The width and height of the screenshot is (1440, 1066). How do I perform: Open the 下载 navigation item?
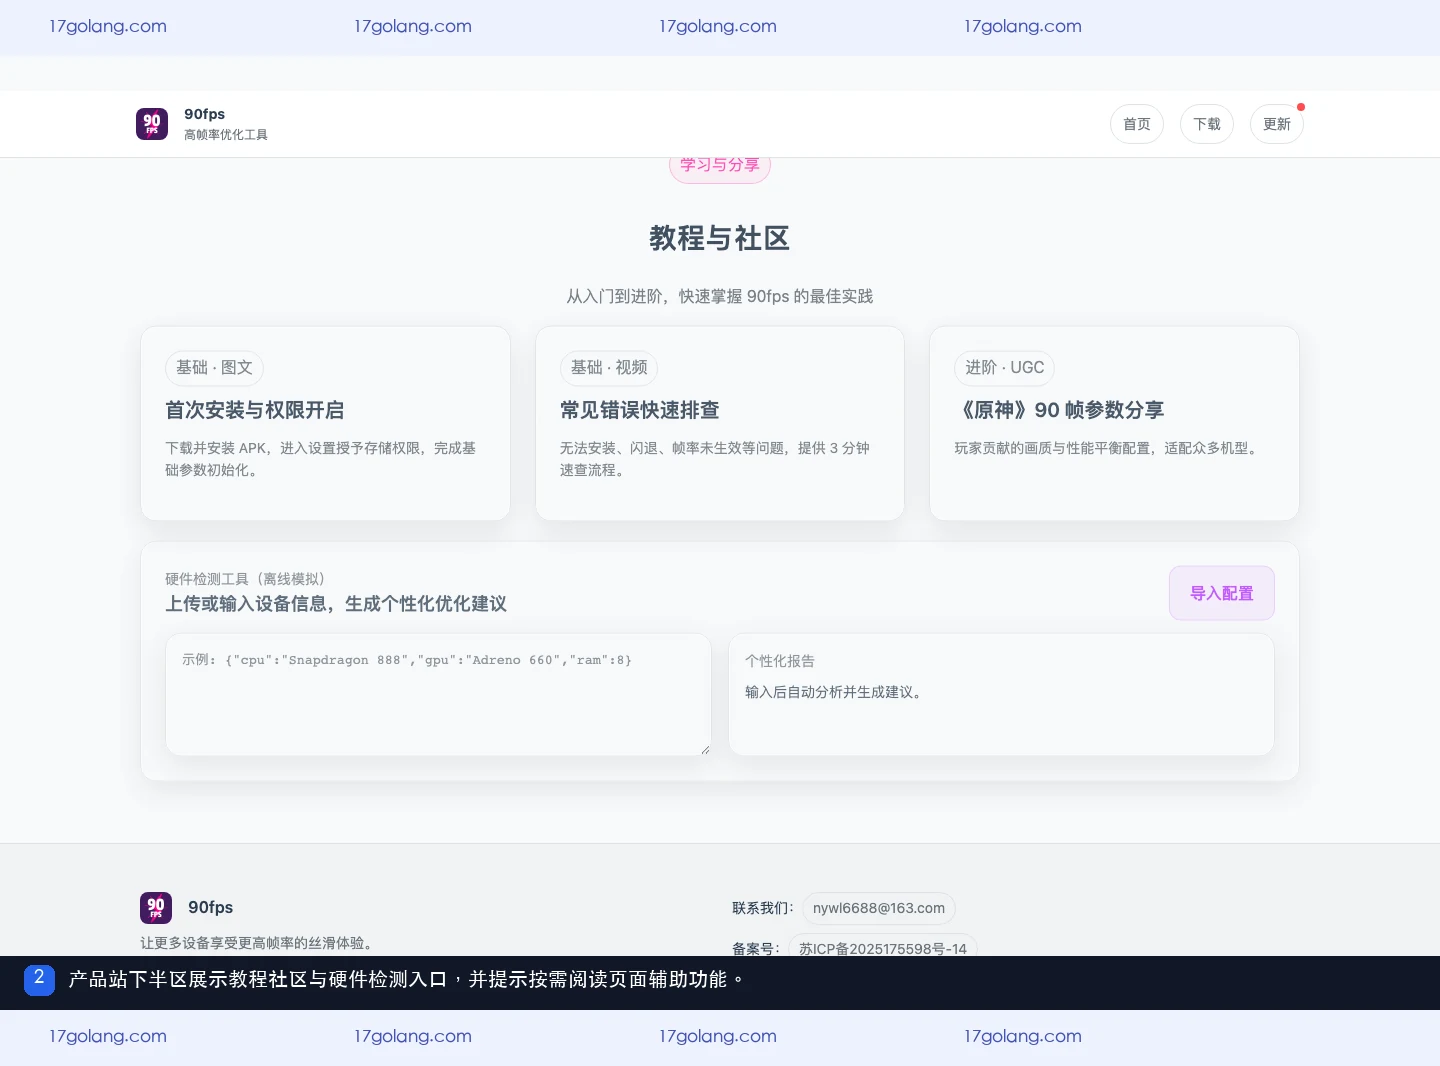tap(1207, 124)
